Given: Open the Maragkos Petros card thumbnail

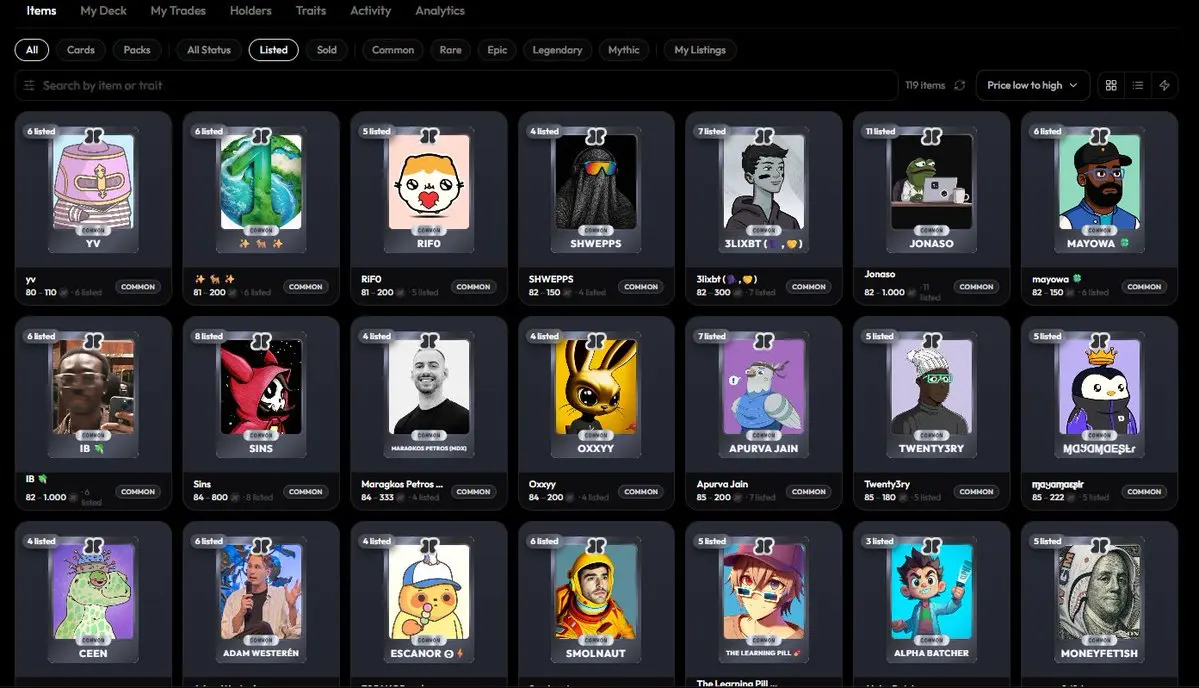Looking at the screenshot, I should pyautogui.click(x=429, y=395).
